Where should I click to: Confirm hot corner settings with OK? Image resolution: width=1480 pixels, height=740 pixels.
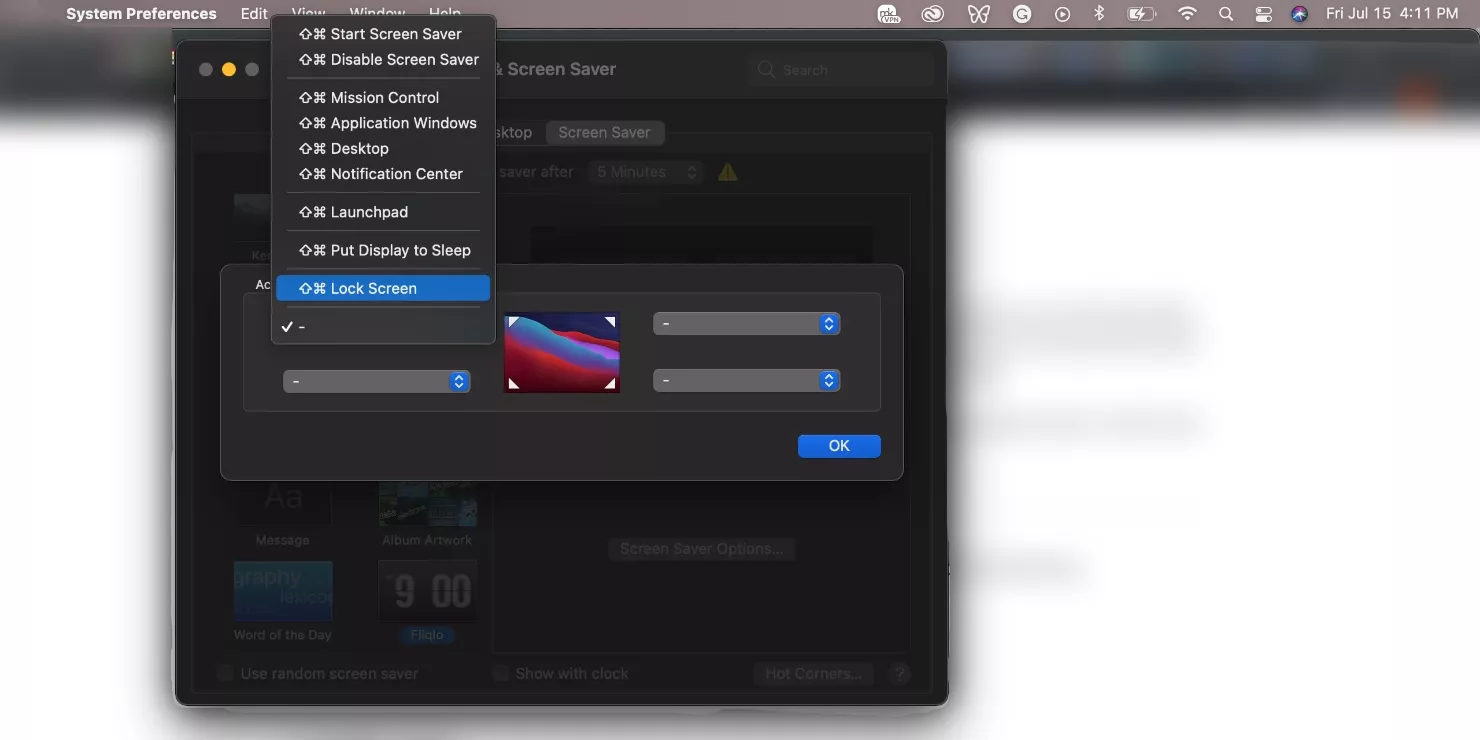tap(839, 446)
